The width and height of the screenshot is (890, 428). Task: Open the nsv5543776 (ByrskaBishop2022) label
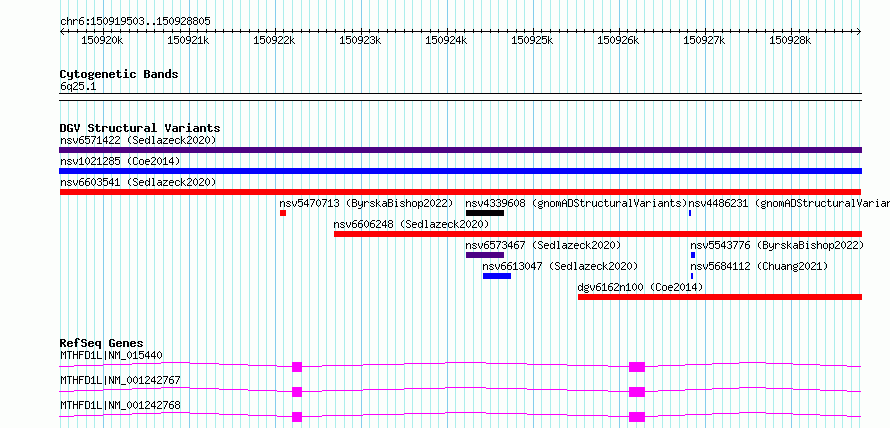[777, 245]
